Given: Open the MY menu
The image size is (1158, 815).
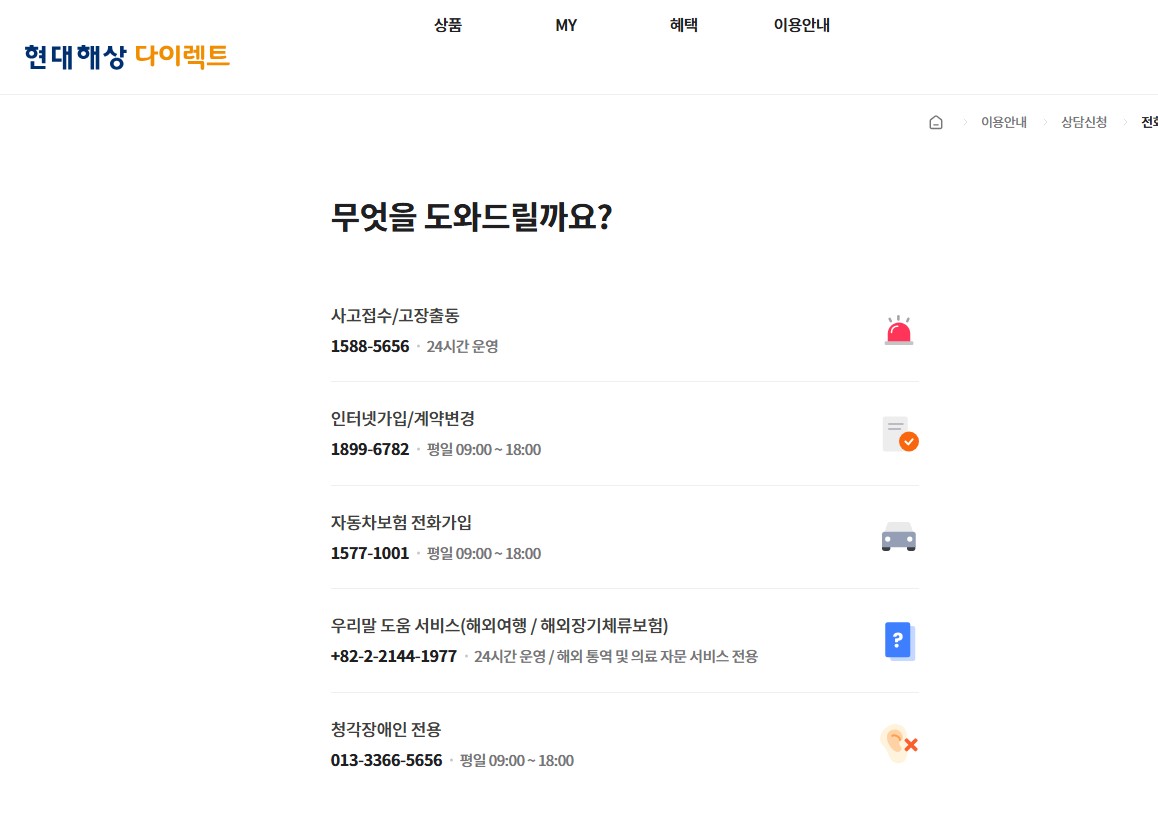Looking at the screenshot, I should click(566, 24).
